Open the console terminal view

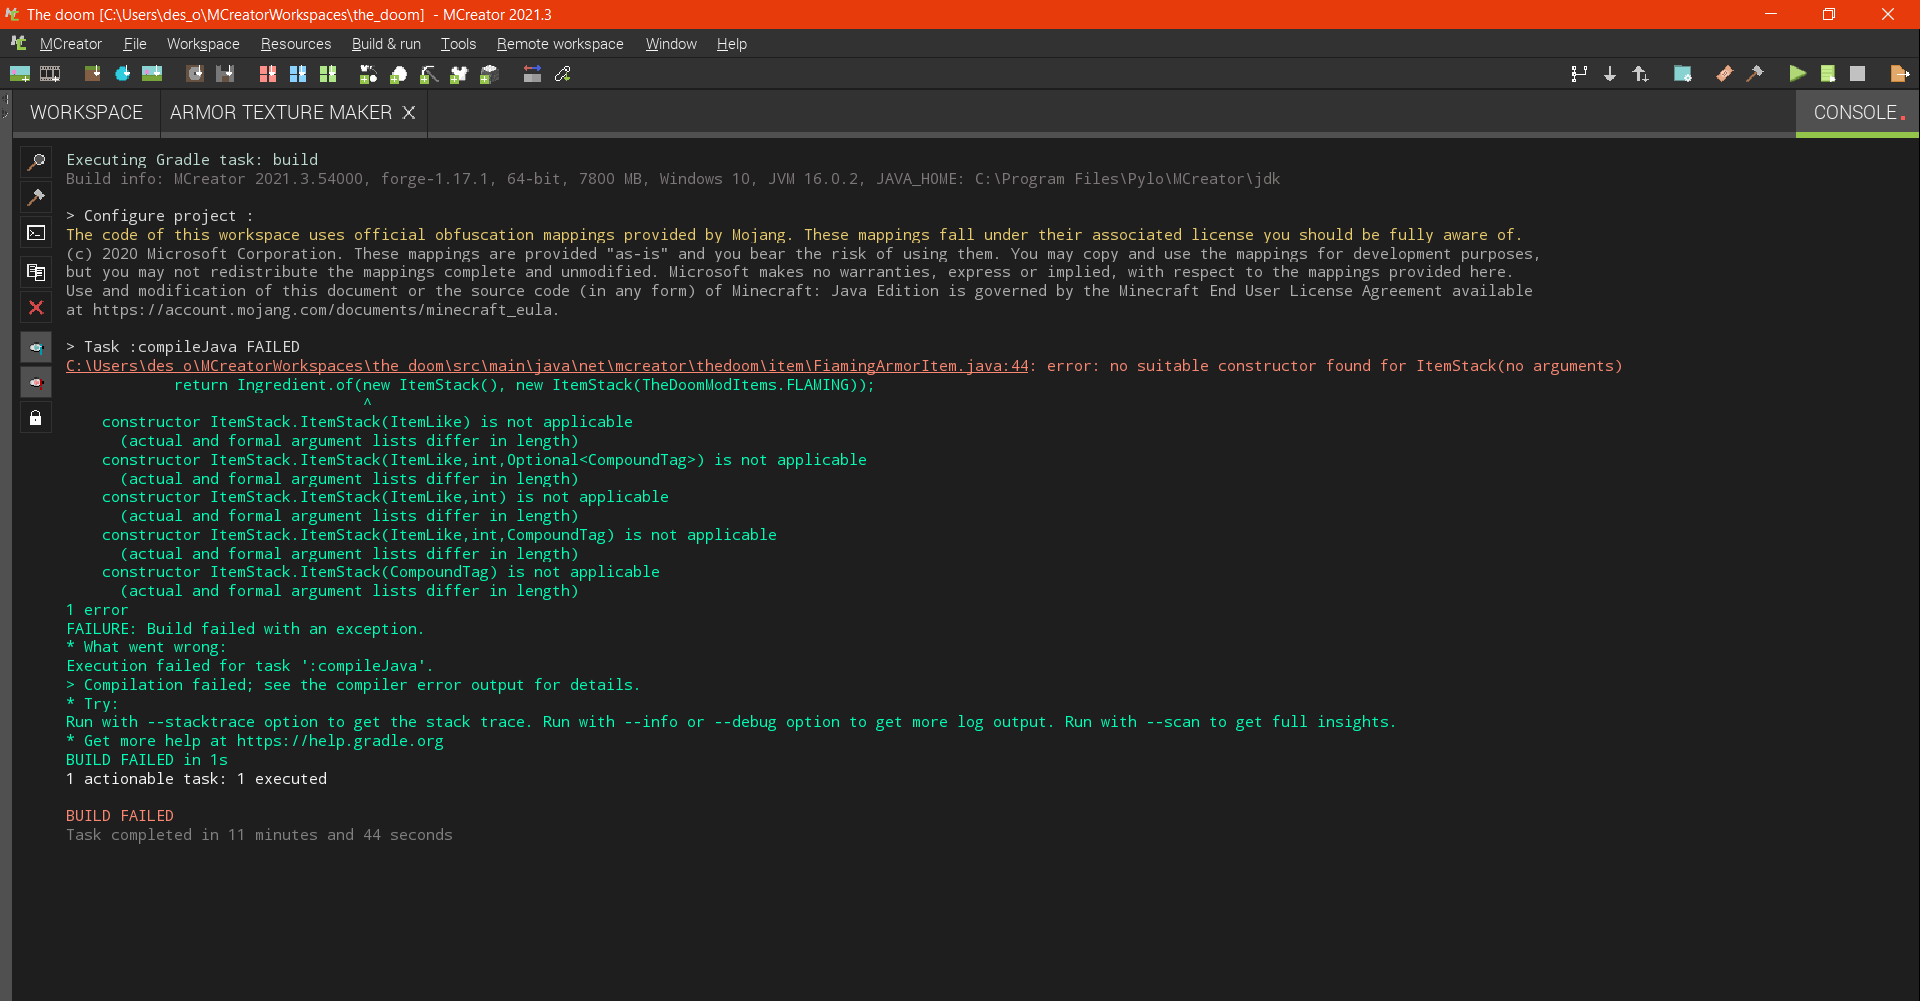[x=37, y=232]
